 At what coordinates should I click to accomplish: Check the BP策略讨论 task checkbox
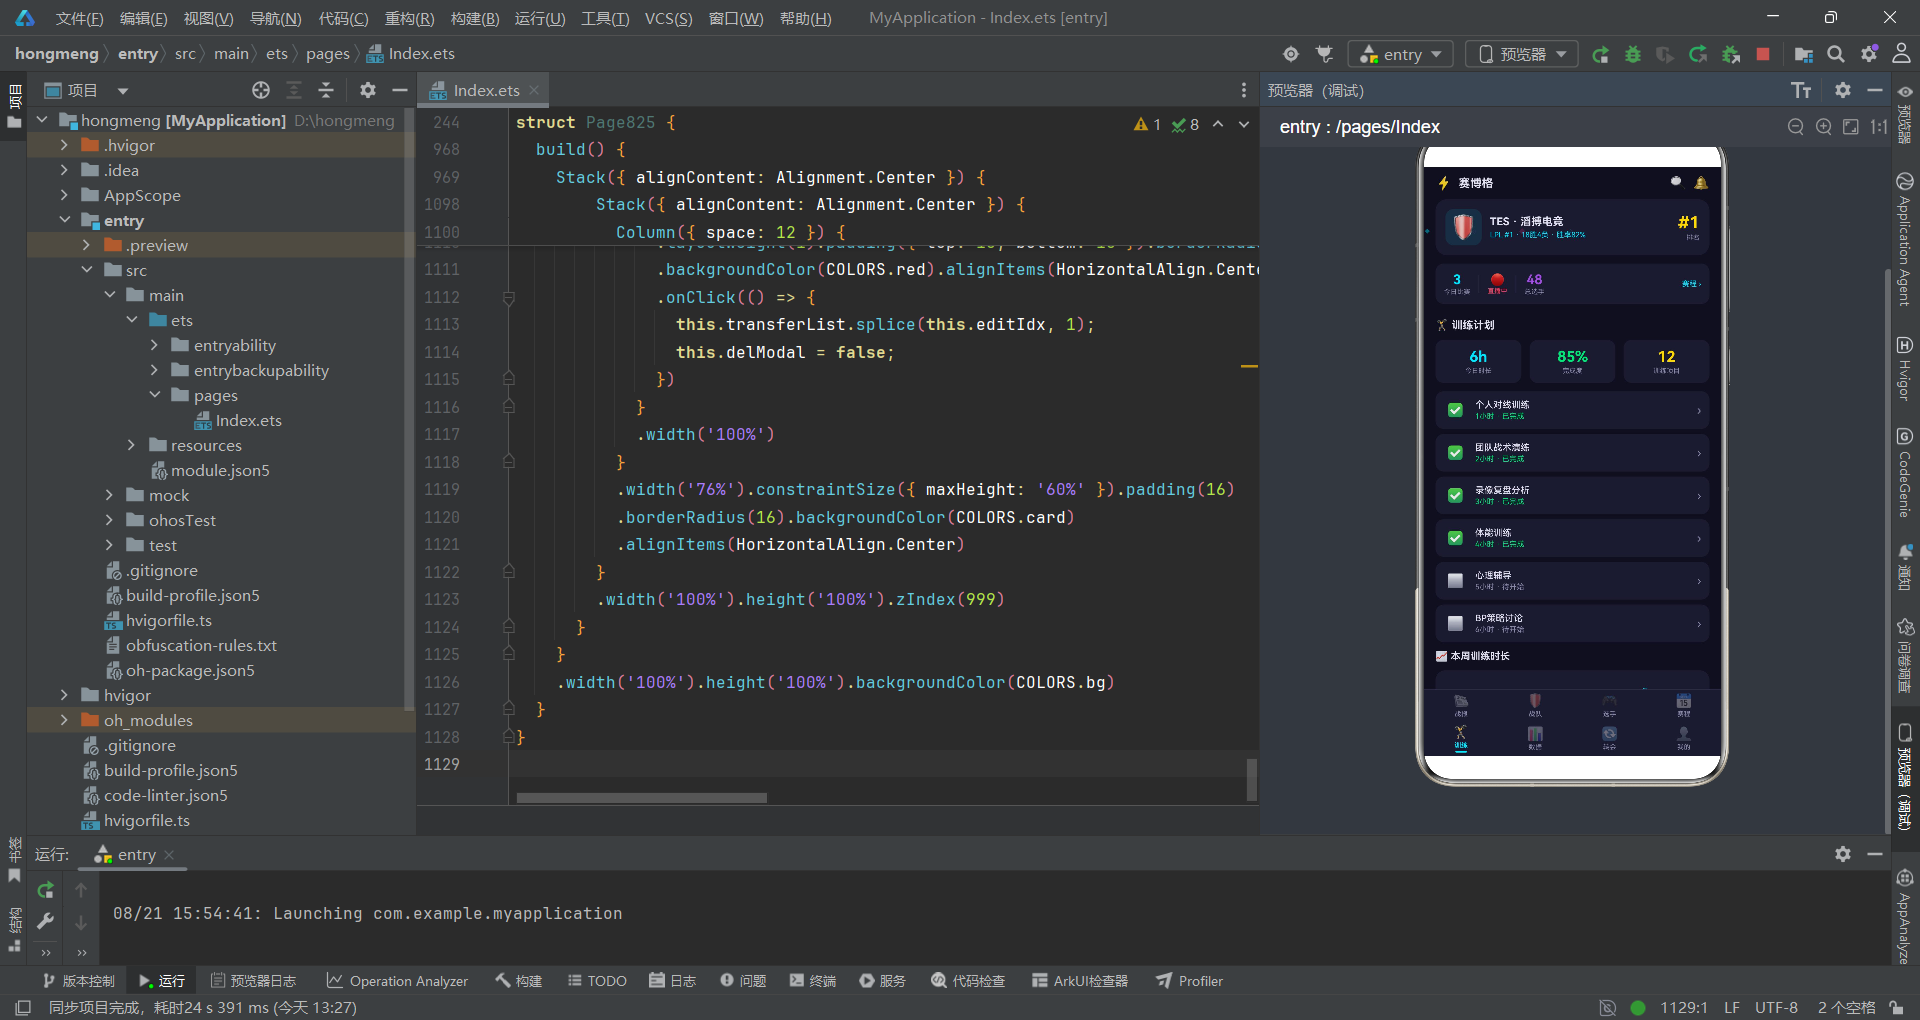(1455, 623)
